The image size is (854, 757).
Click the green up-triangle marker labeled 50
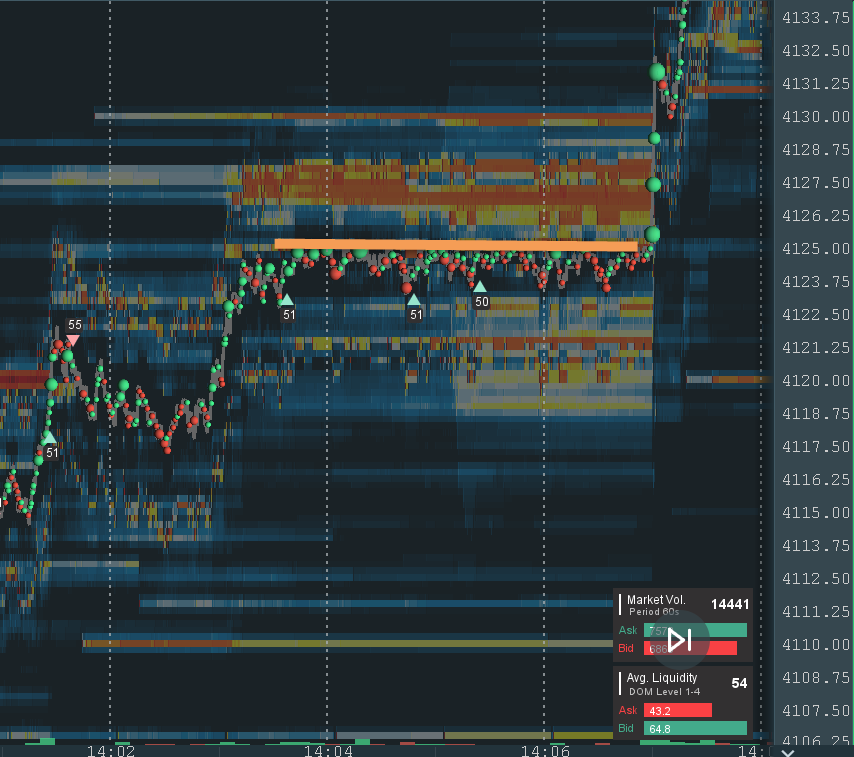tap(480, 288)
